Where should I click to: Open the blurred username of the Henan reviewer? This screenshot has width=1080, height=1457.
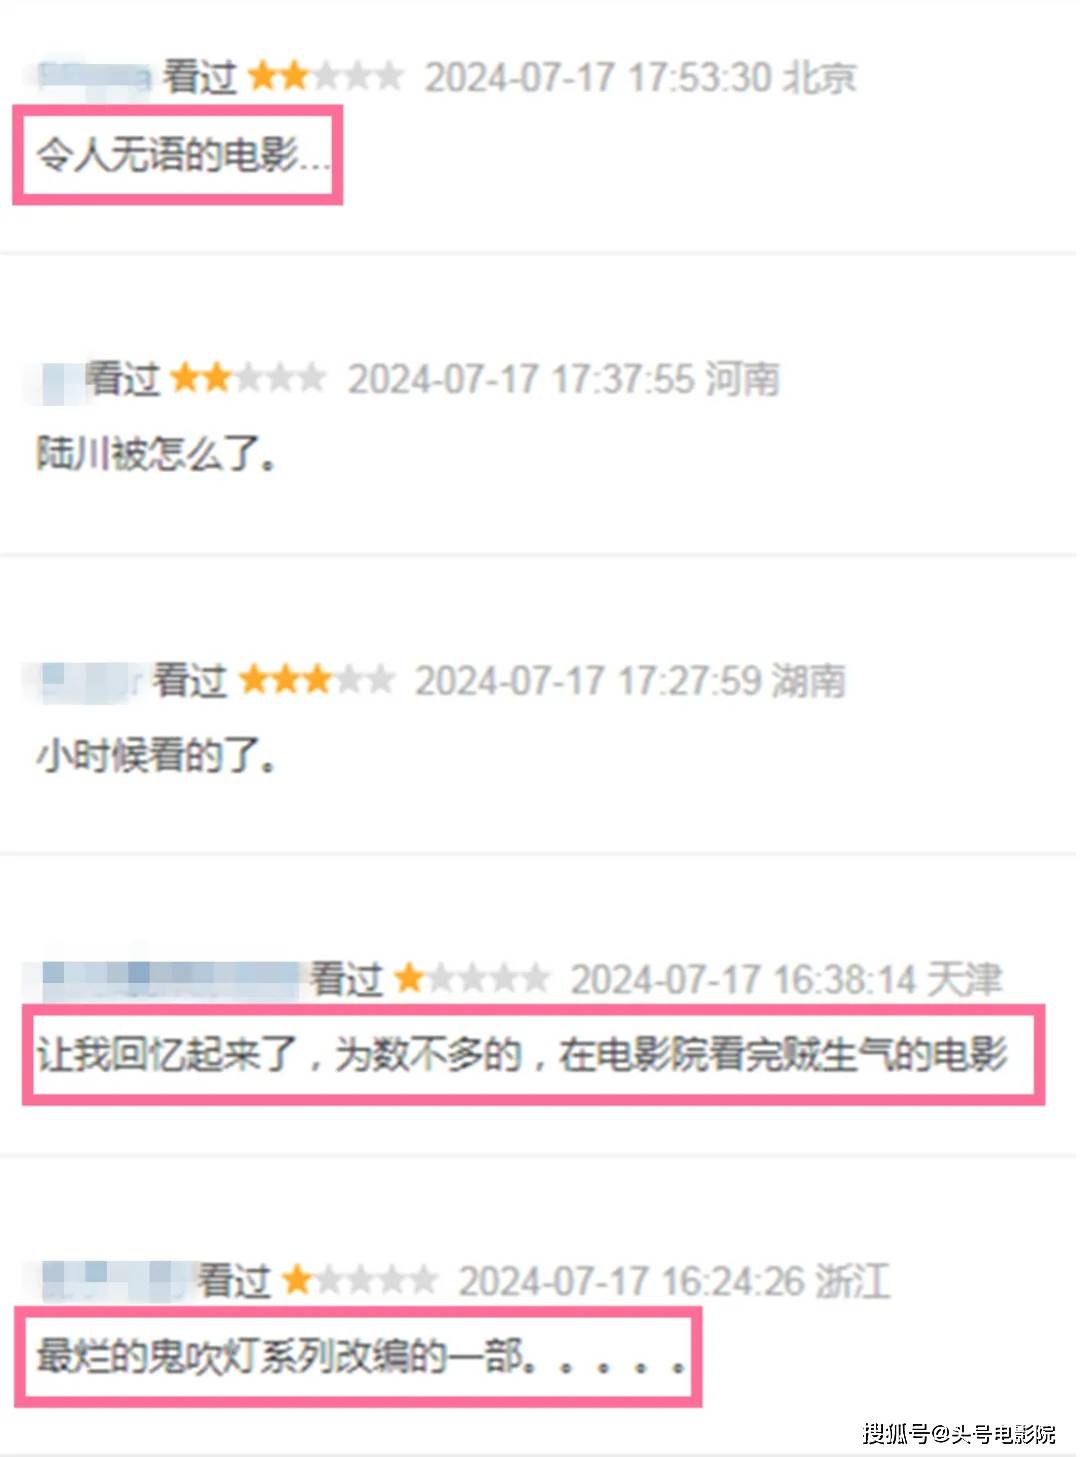click(58, 380)
